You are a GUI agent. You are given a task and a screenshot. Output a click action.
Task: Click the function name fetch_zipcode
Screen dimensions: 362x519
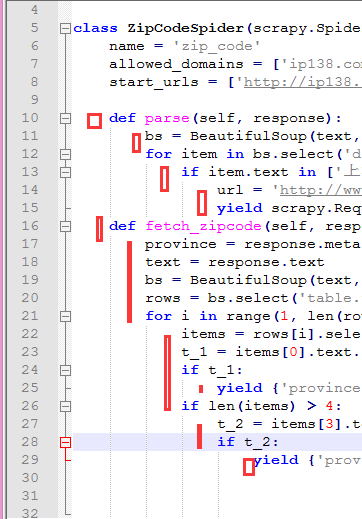tap(203, 227)
